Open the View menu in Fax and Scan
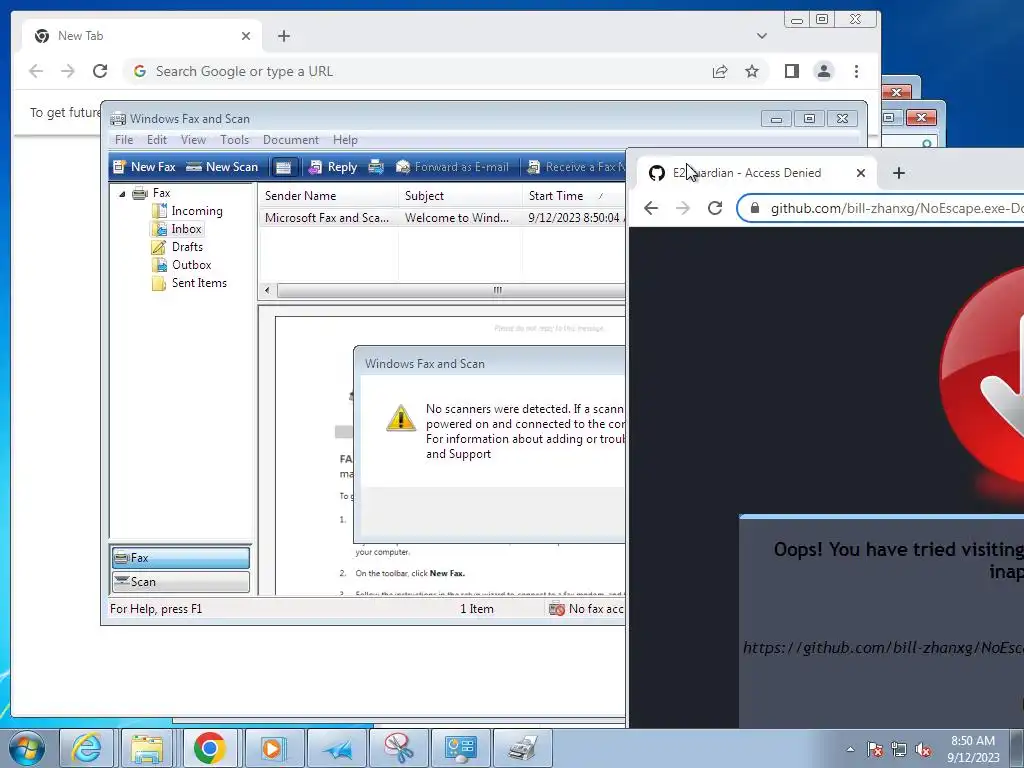Screen dimensions: 1024x768 [x=193, y=140]
